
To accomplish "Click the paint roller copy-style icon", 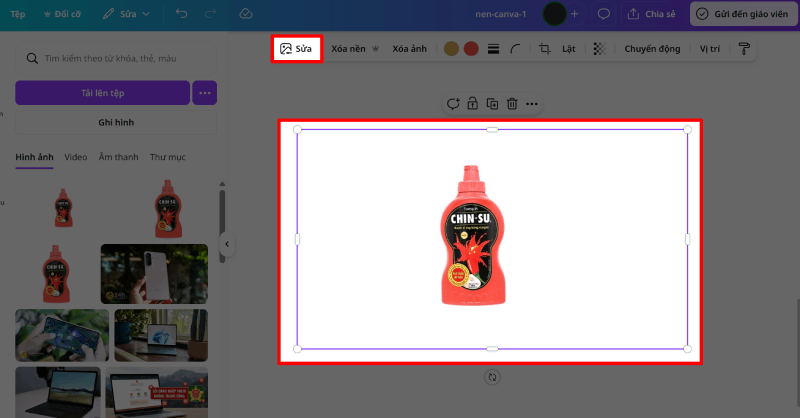I will (743, 48).
